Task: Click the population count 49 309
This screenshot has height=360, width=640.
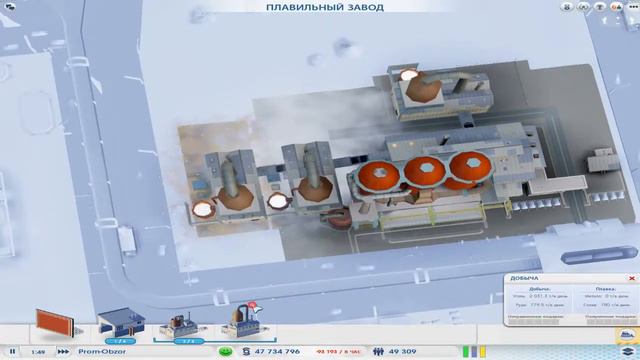Action: coord(402,351)
